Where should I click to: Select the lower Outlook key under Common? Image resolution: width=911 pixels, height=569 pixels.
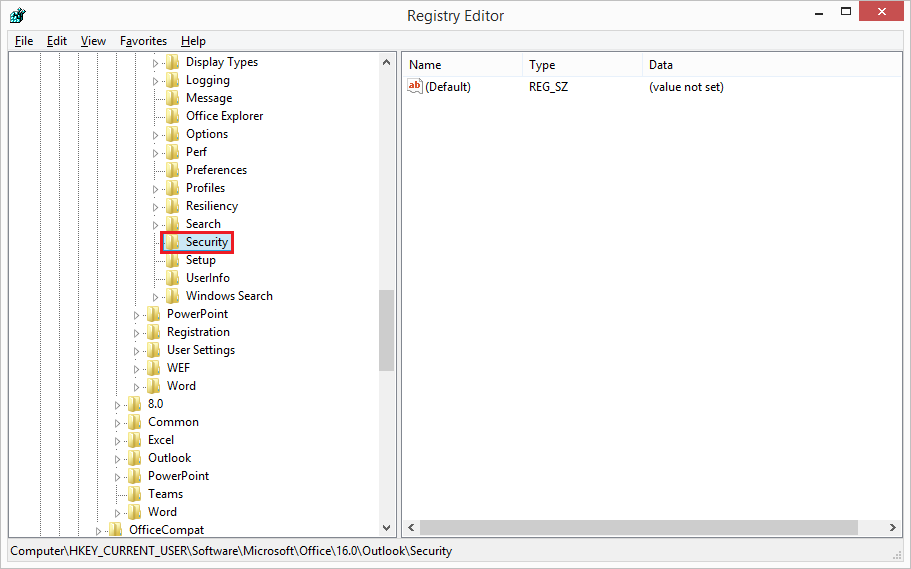[x=169, y=458]
